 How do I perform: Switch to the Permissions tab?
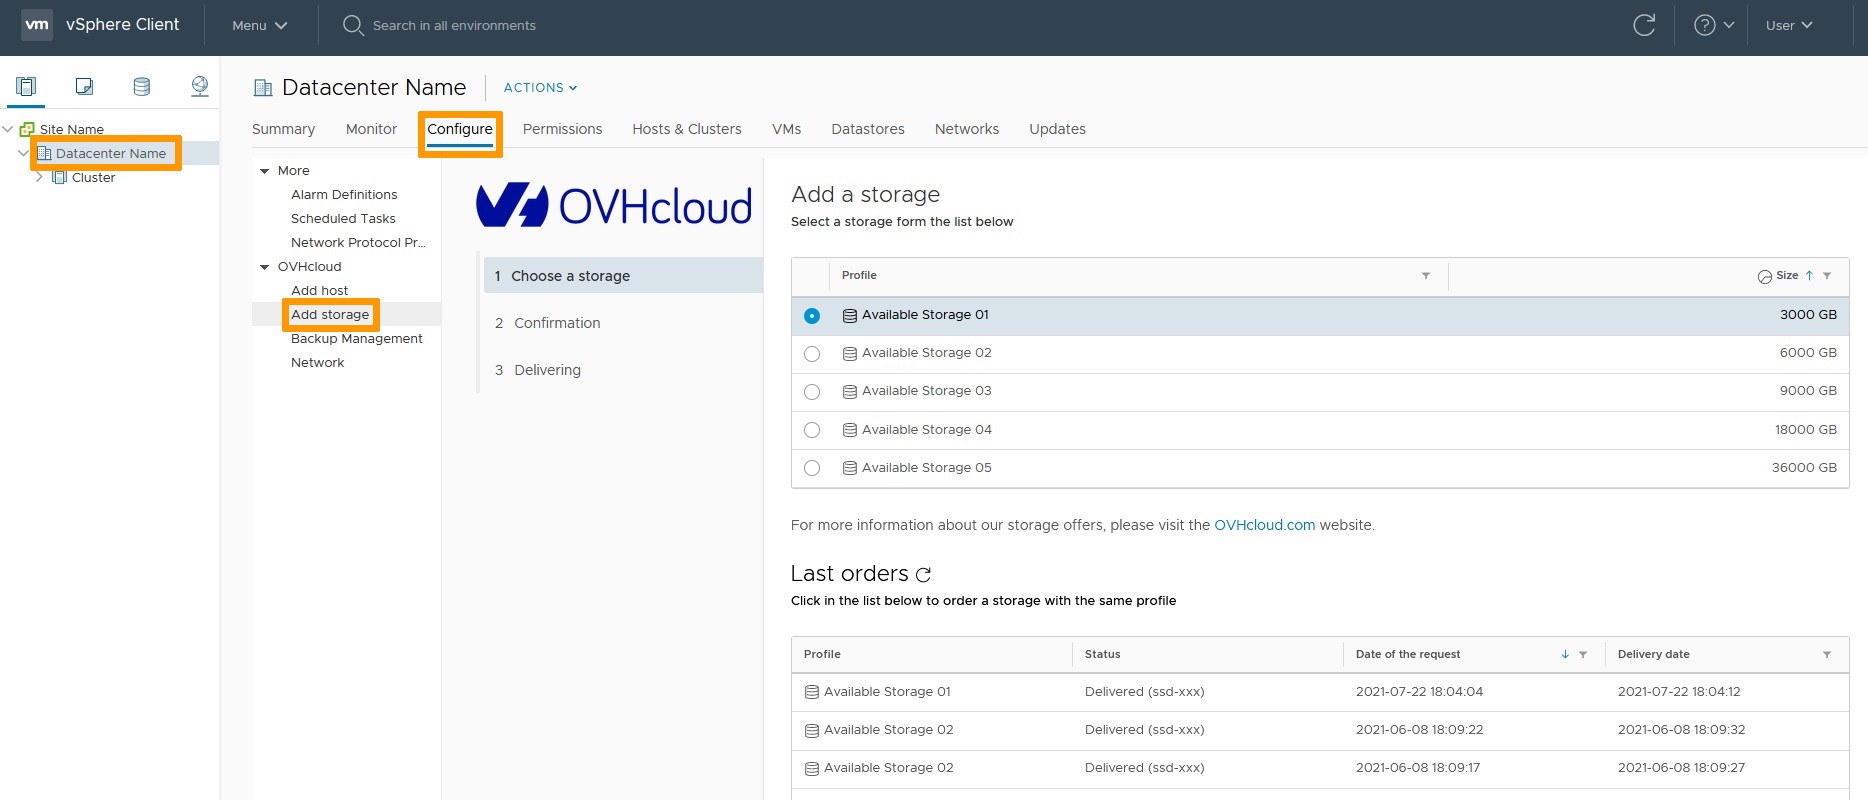(x=562, y=129)
